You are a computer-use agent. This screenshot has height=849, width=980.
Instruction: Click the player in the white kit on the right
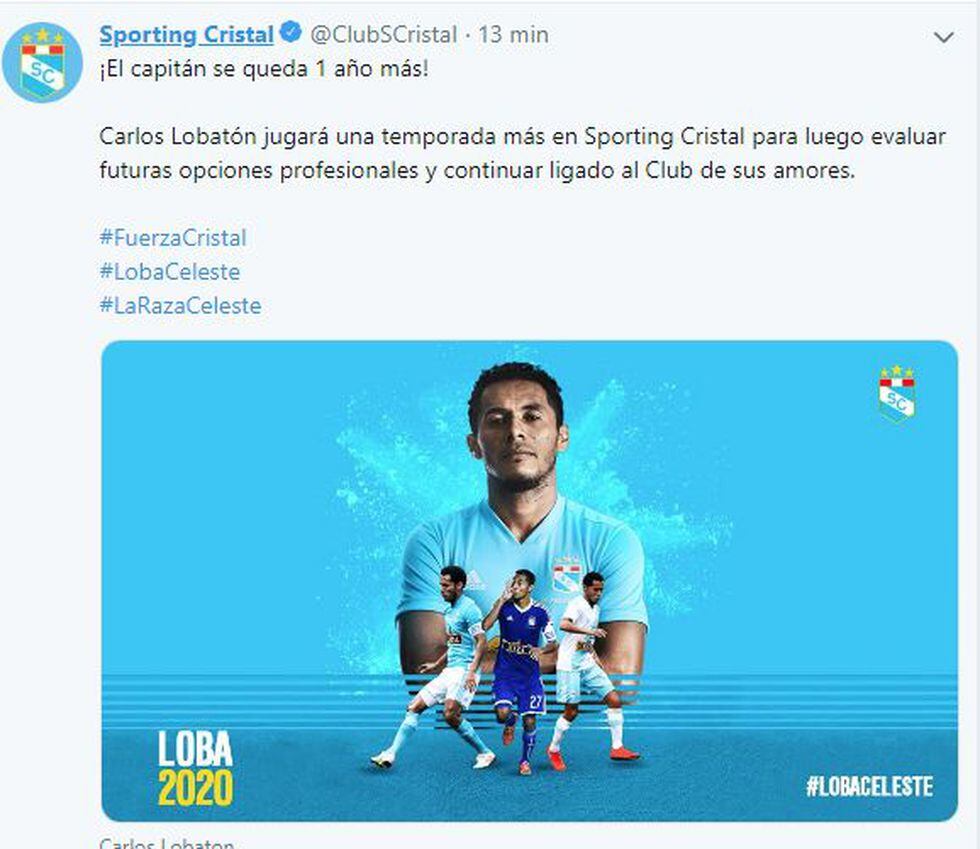click(x=591, y=669)
